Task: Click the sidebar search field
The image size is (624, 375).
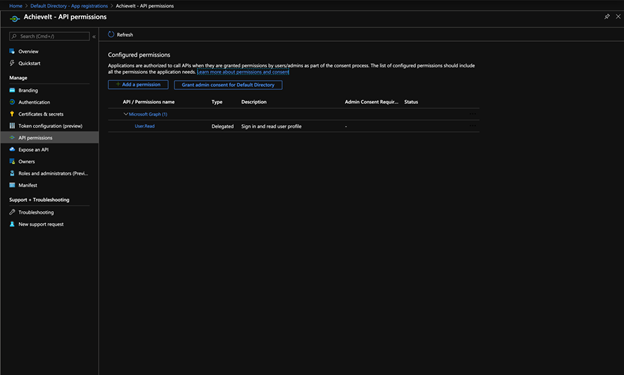Action: pos(49,36)
